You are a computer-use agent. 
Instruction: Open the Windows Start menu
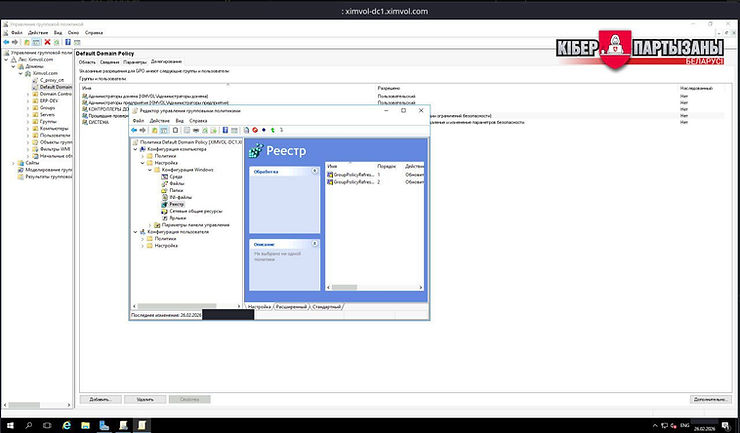[10, 425]
